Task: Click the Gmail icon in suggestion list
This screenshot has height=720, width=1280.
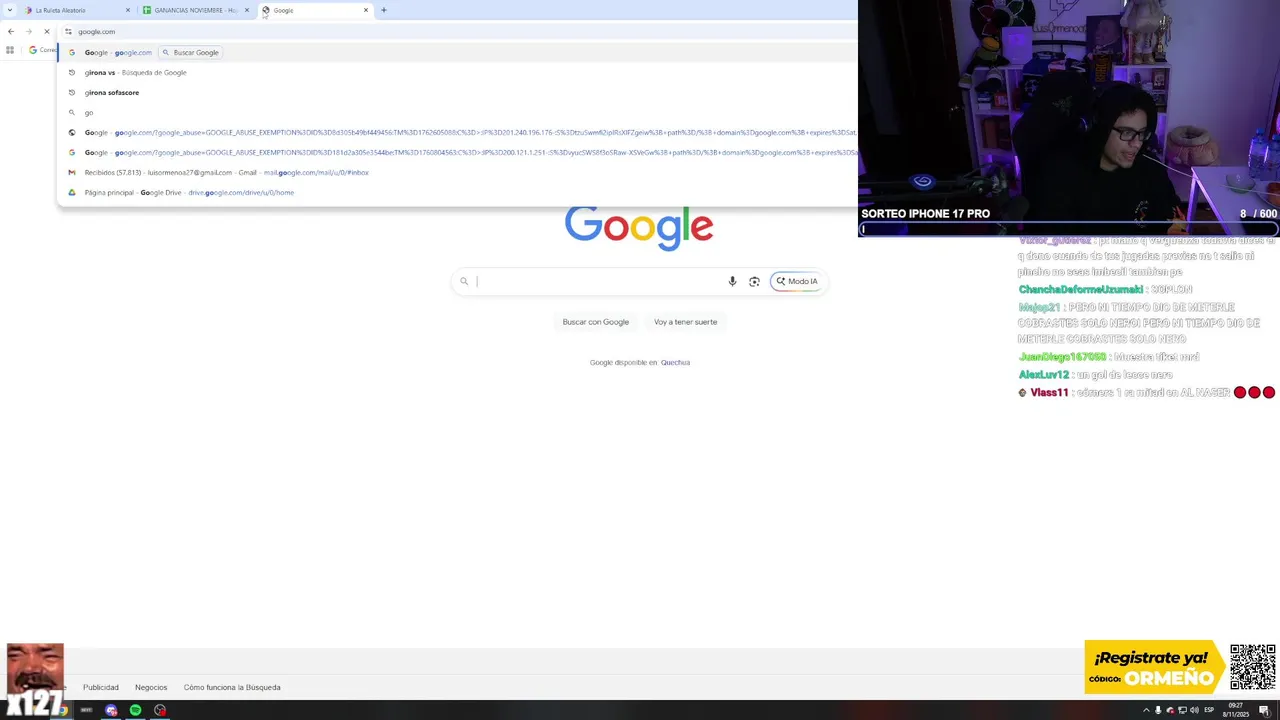Action: [71, 172]
